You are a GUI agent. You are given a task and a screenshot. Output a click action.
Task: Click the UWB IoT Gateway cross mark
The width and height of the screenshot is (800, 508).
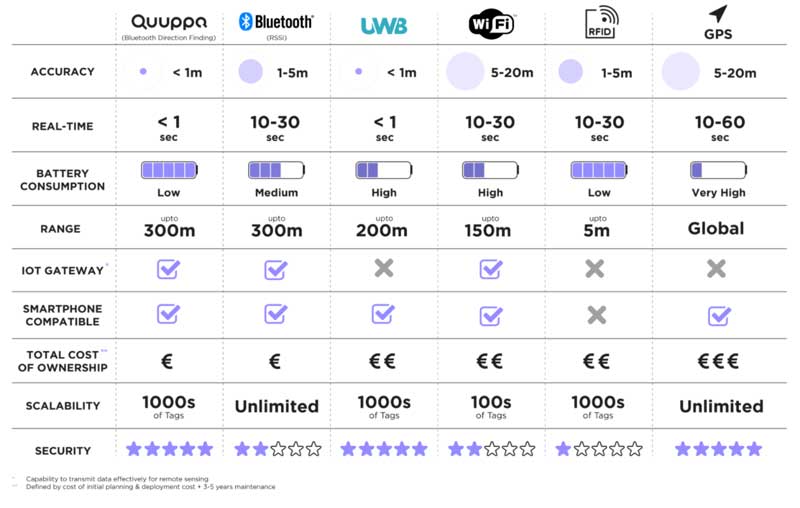383,268
